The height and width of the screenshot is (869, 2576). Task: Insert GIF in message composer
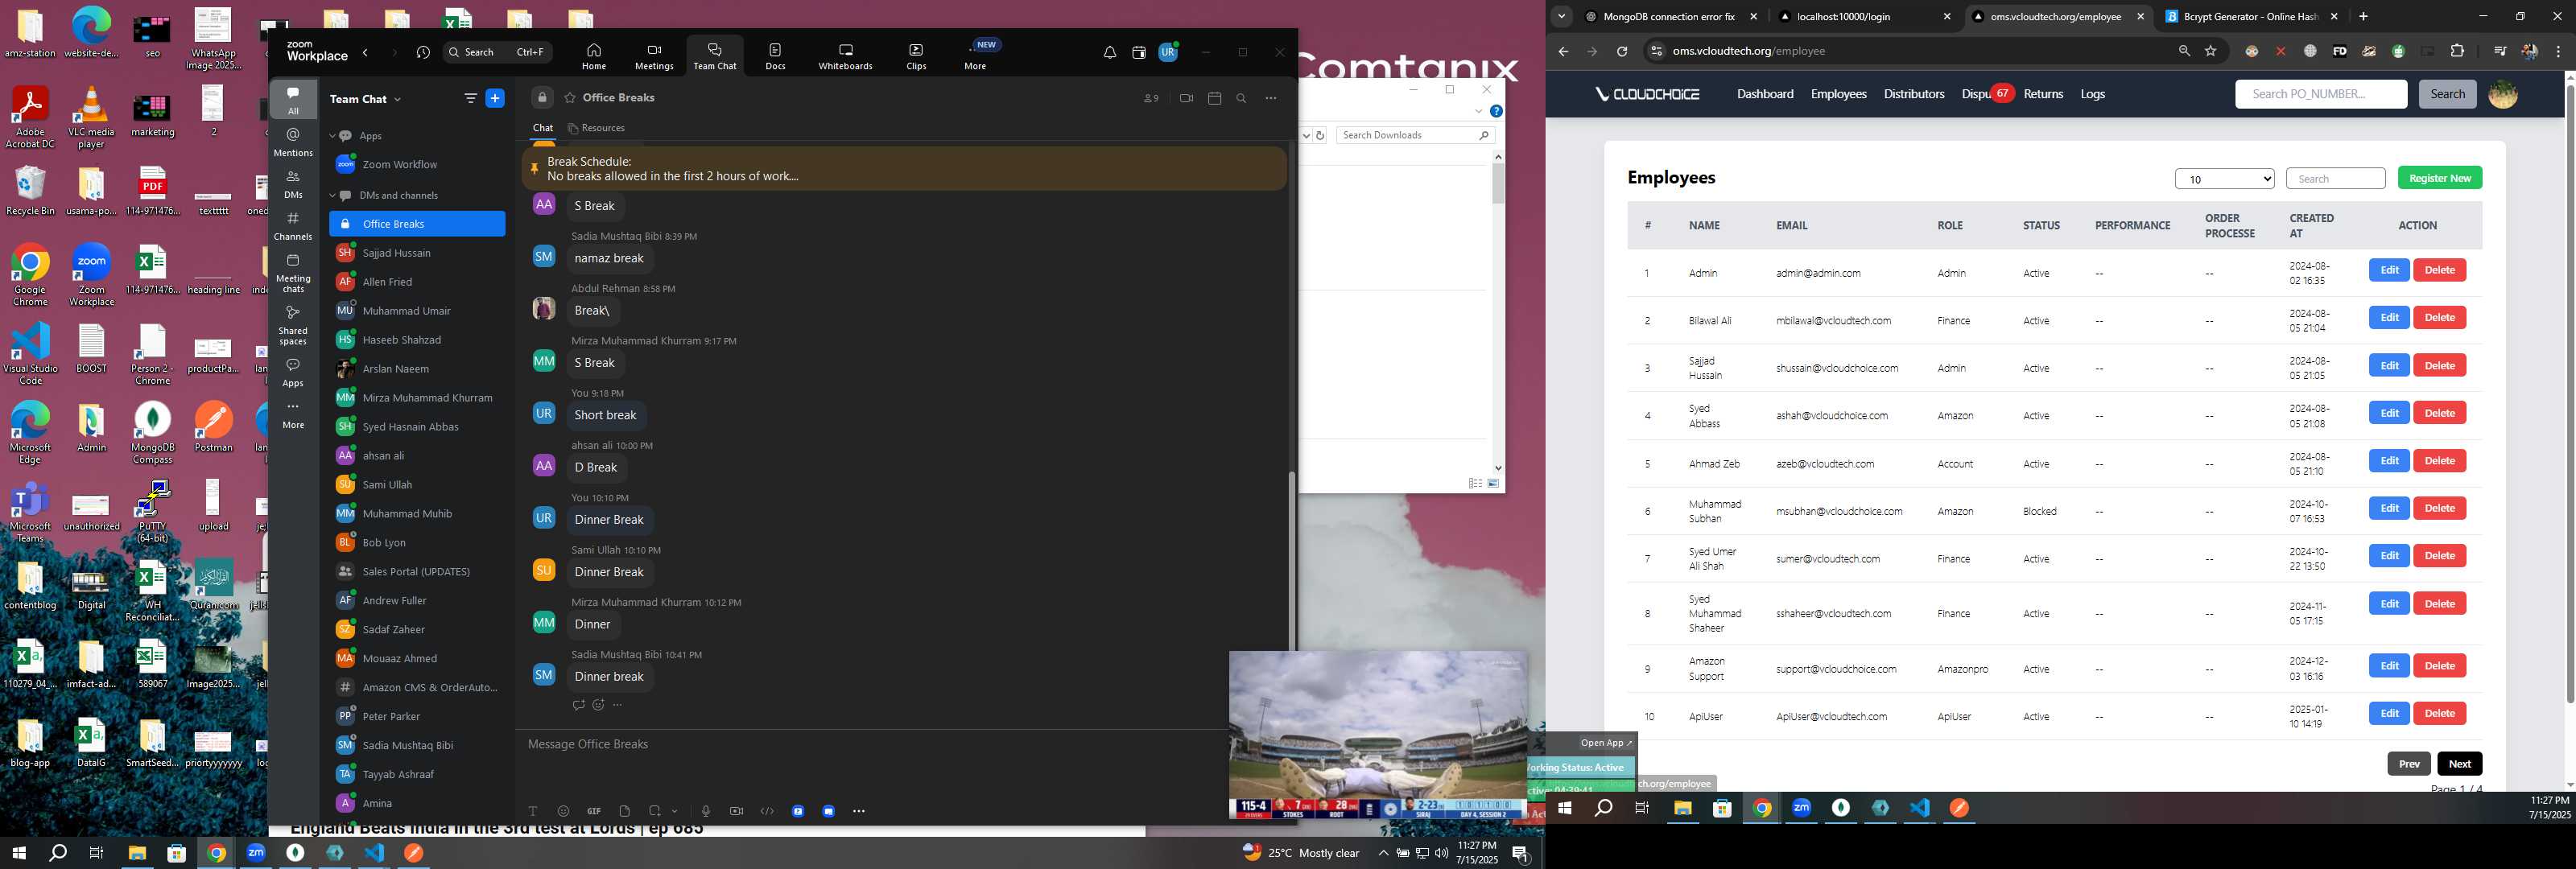pyautogui.click(x=594, y=811)
